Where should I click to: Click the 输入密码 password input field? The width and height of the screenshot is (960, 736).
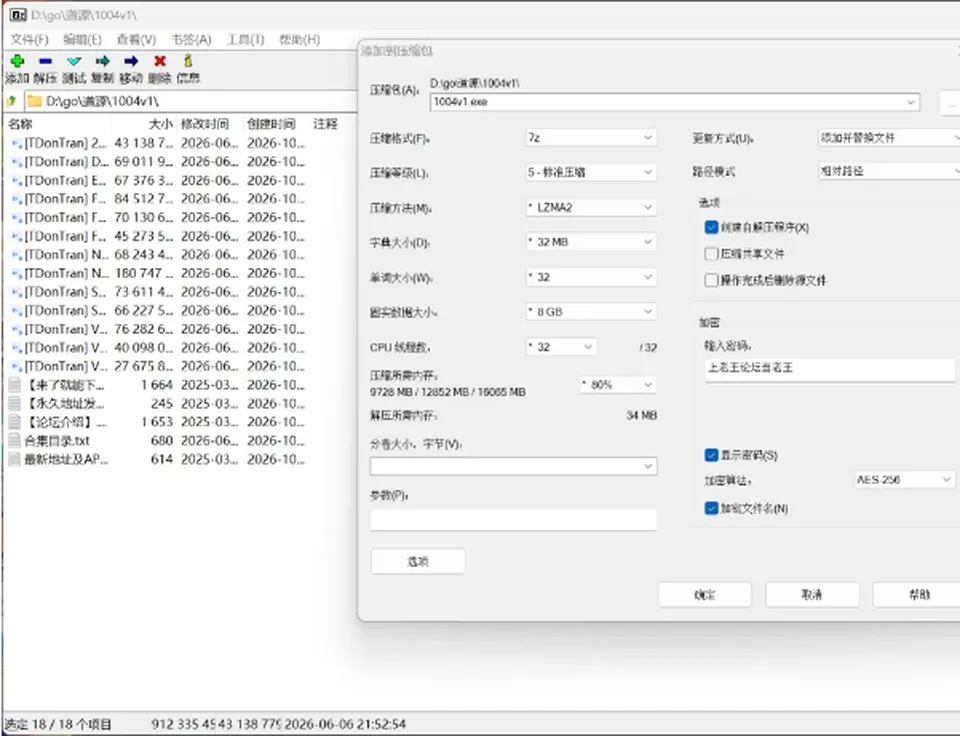click(x=830, y=369)
